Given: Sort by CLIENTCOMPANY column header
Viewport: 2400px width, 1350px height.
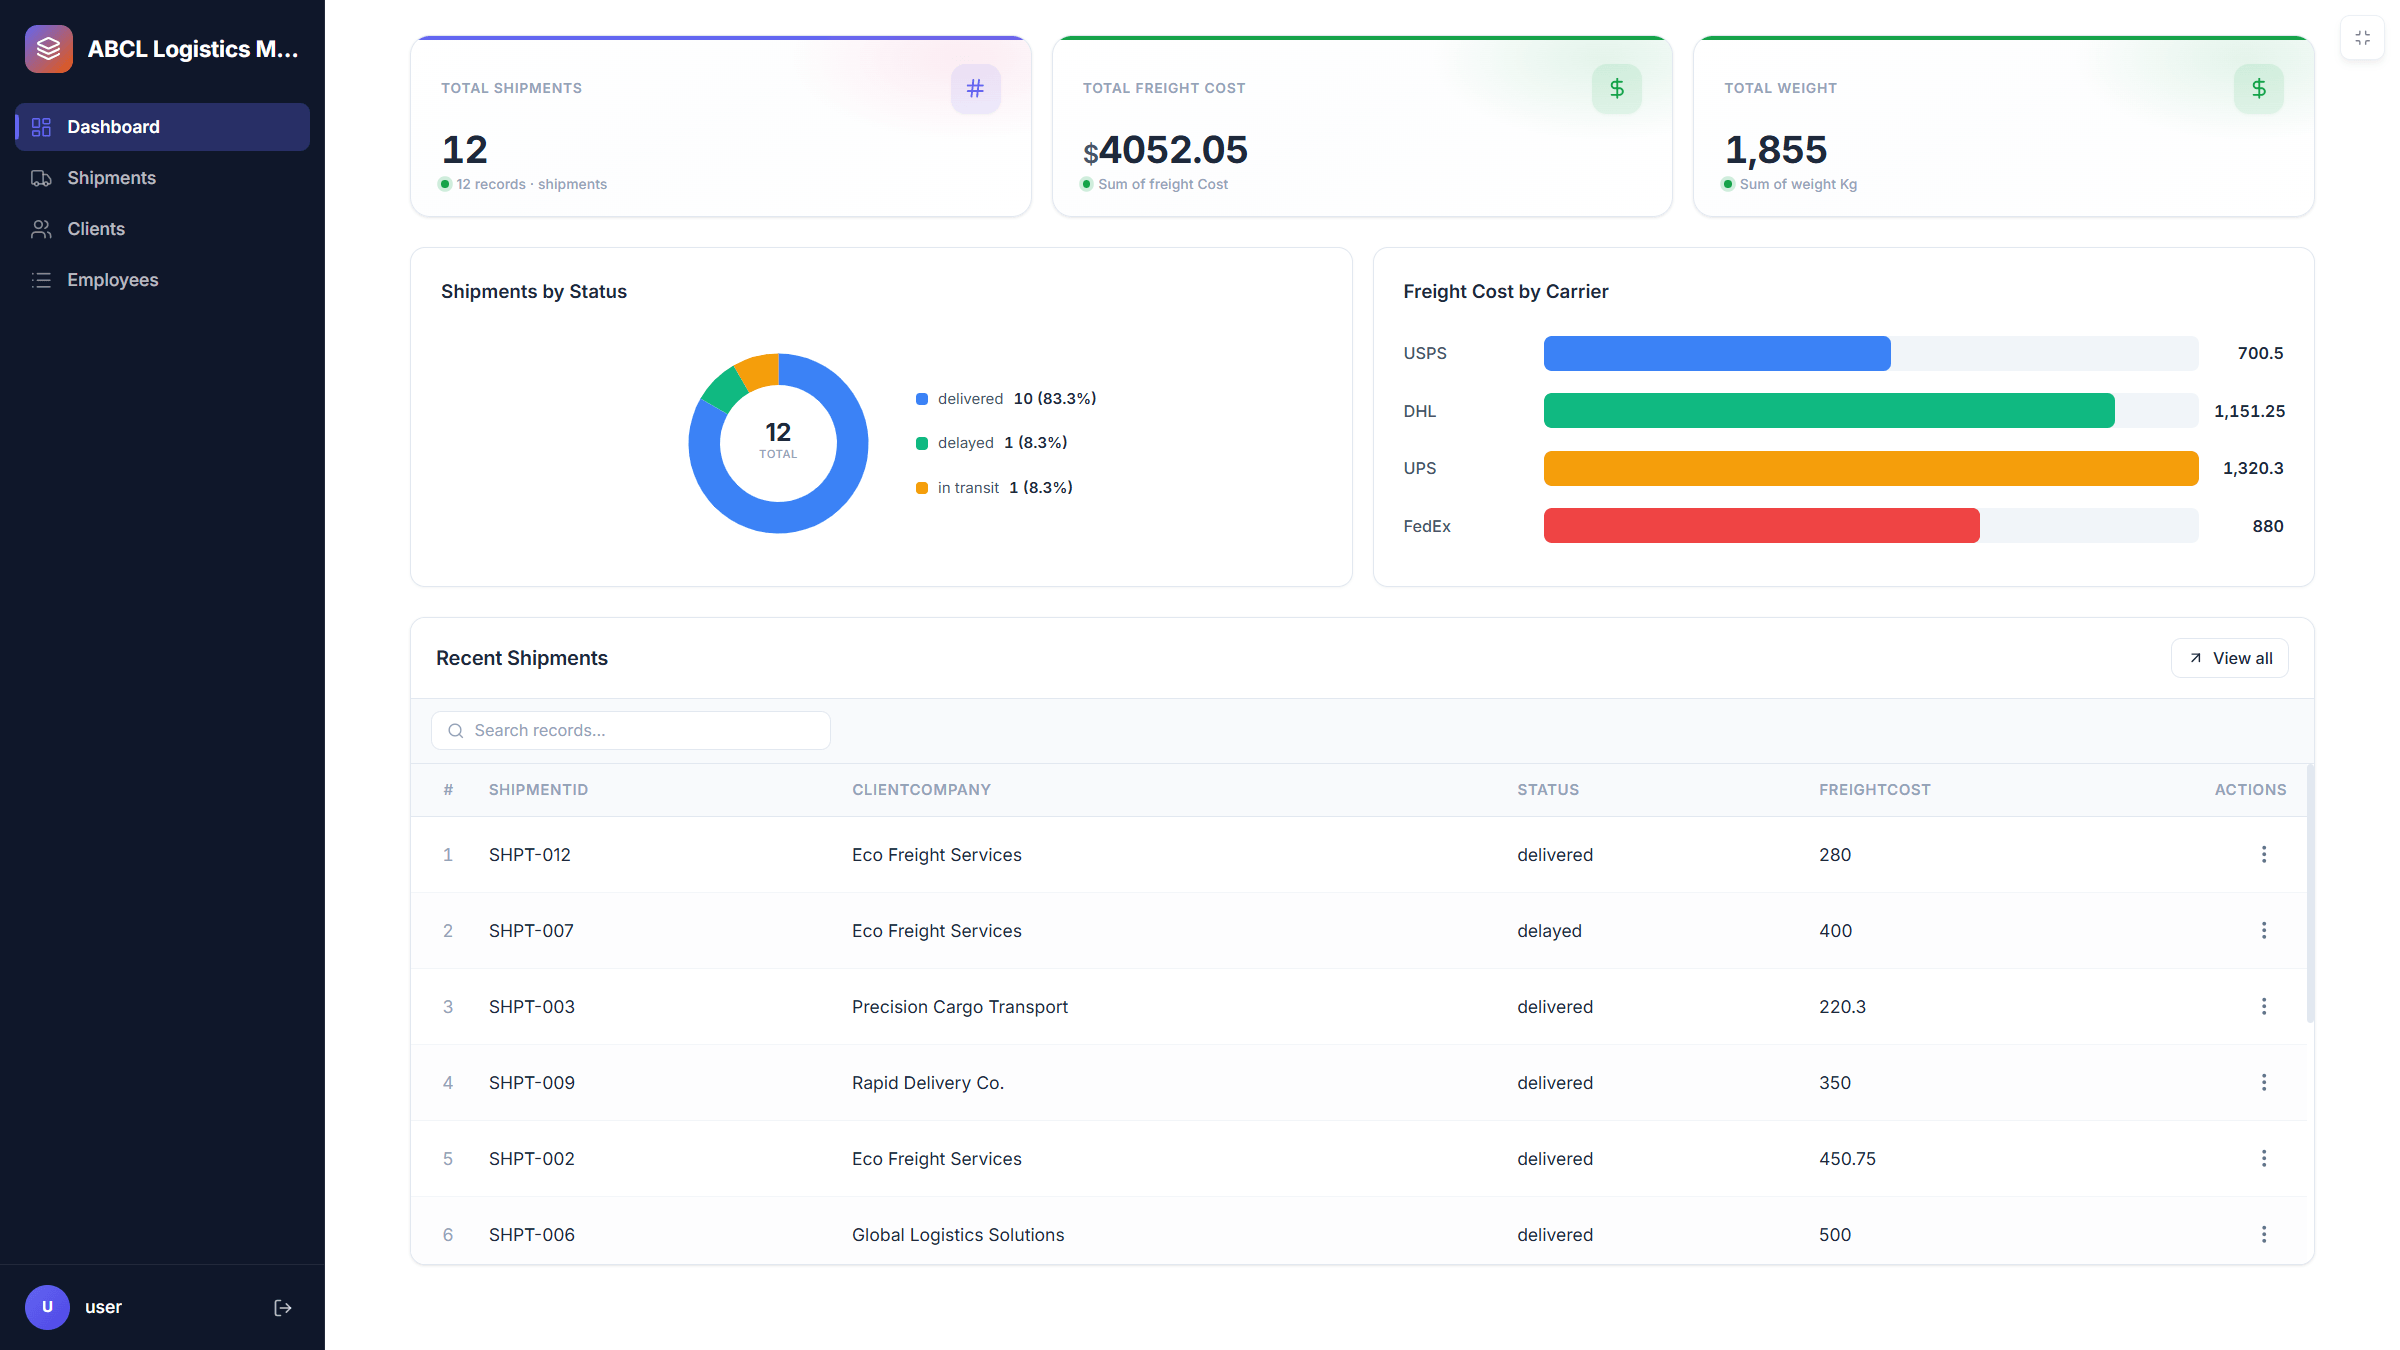Looking at the screenshot, I should (921, 790).
